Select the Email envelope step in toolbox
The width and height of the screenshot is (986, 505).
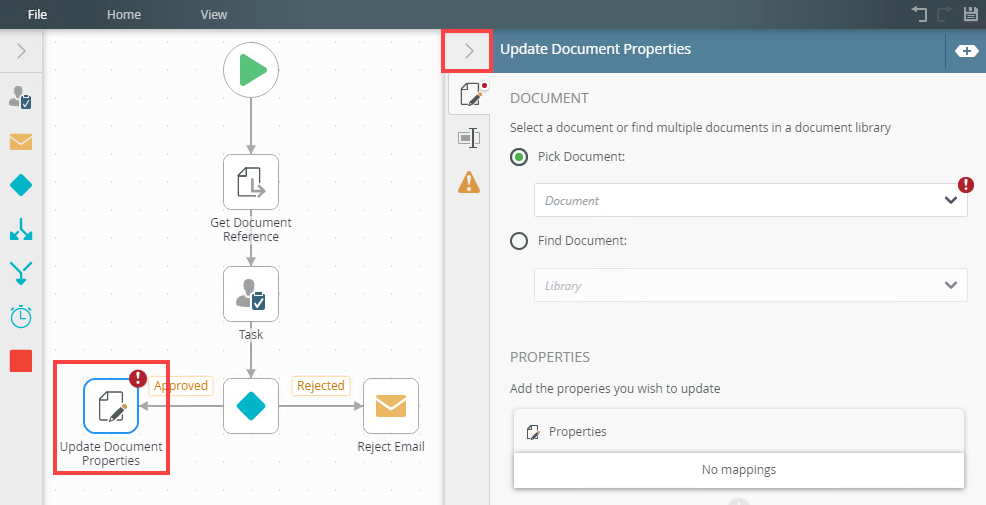[x=21, y=142]
